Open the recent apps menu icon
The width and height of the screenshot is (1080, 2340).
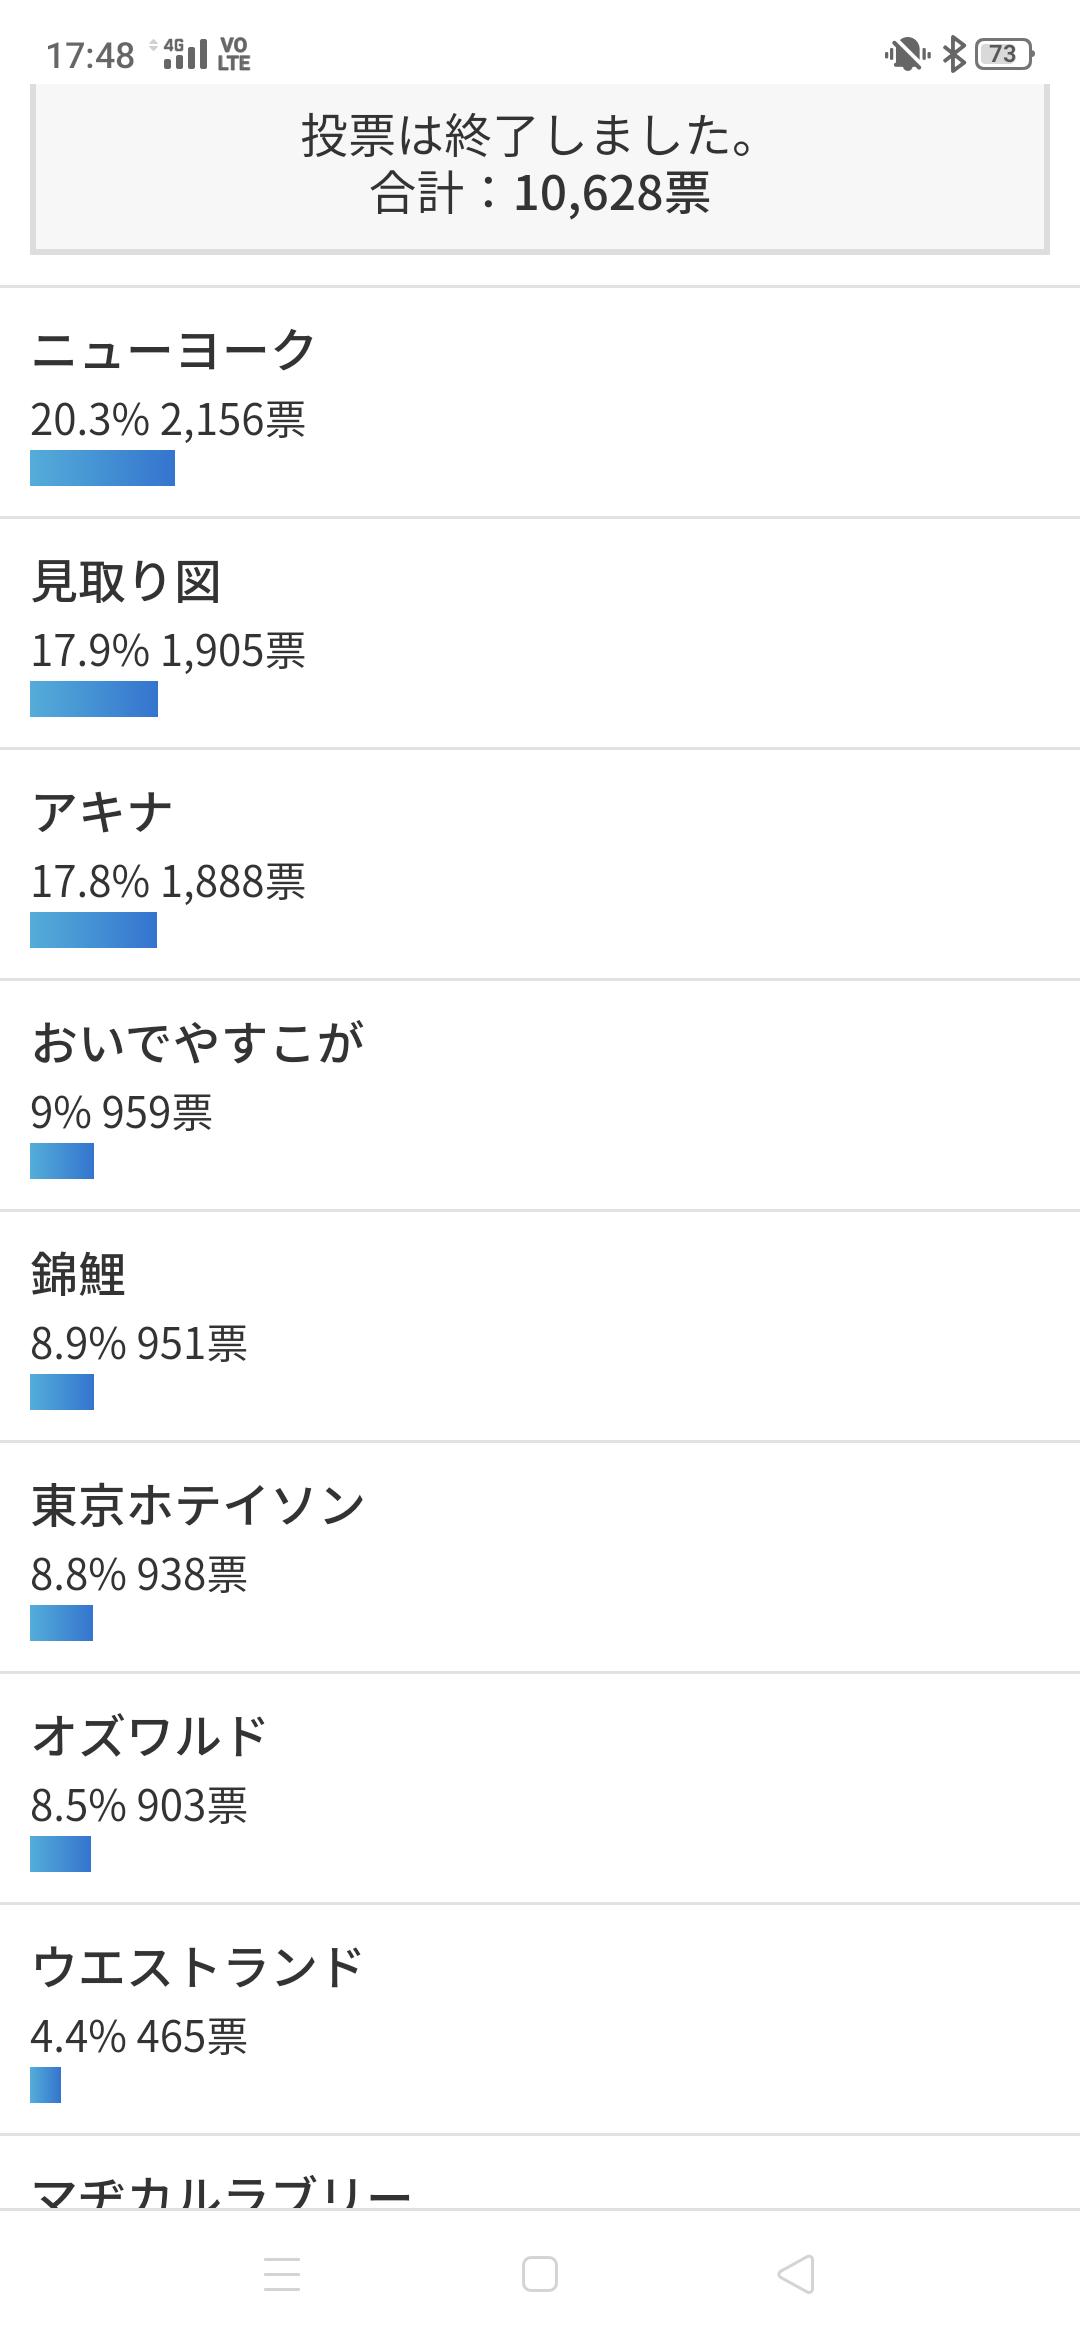(x=282, y=2273)
